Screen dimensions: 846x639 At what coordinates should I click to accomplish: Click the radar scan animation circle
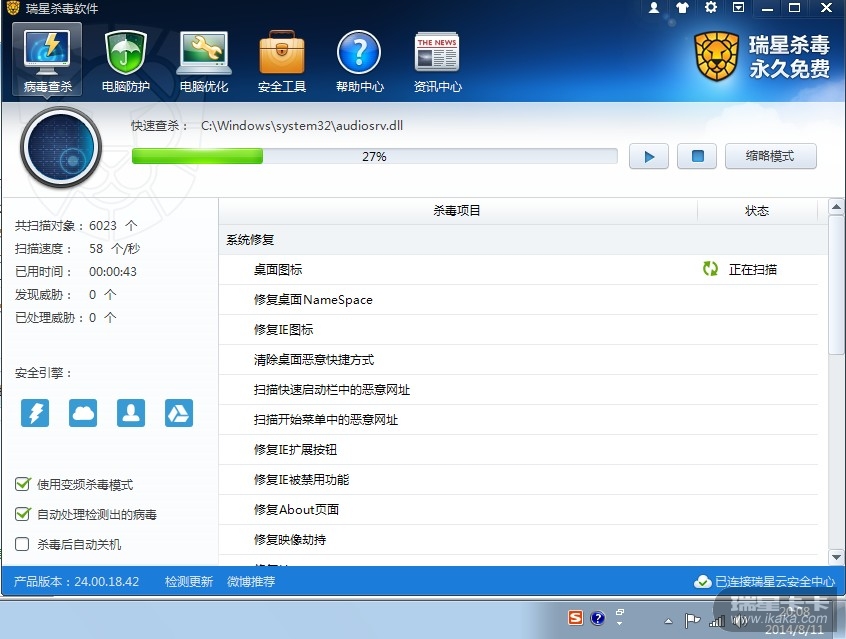[x=61, y=147]
